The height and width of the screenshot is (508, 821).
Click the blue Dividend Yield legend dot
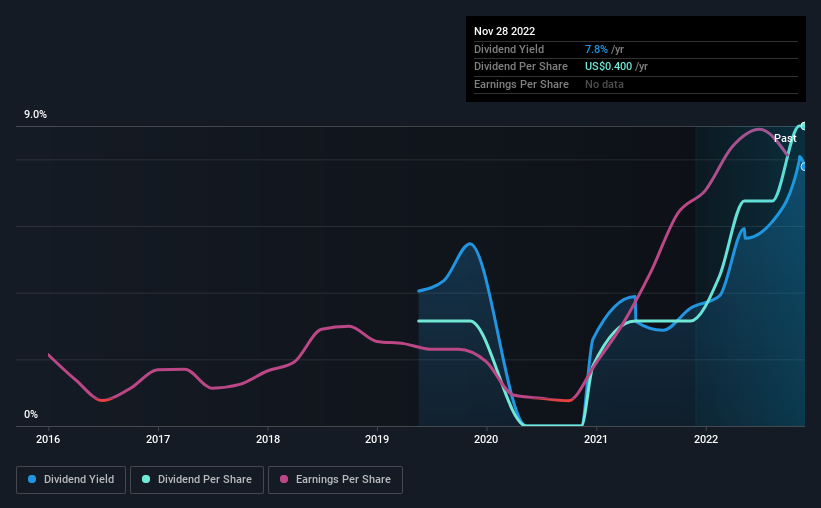pyautogui.click(x=32, y=479)
